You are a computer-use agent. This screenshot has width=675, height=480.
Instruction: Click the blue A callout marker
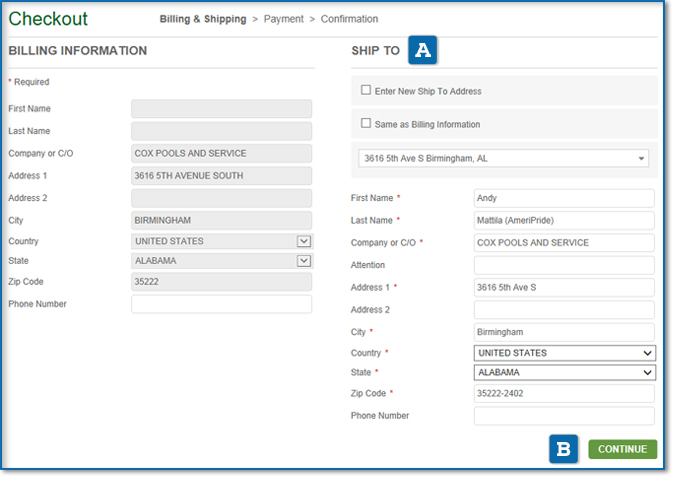[x=423, y=51]
